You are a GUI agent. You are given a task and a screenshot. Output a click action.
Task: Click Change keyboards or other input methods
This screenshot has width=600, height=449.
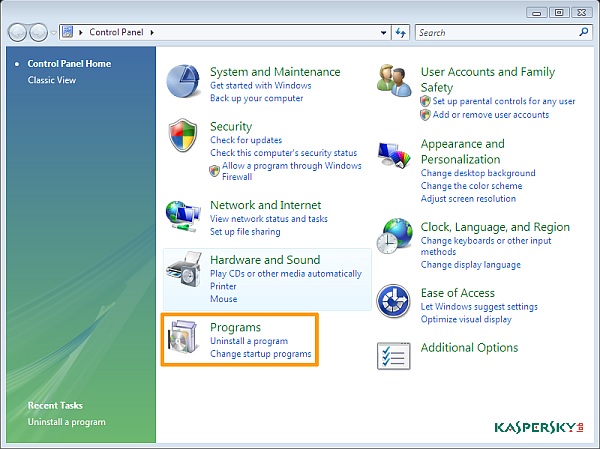tap(486, 246)
